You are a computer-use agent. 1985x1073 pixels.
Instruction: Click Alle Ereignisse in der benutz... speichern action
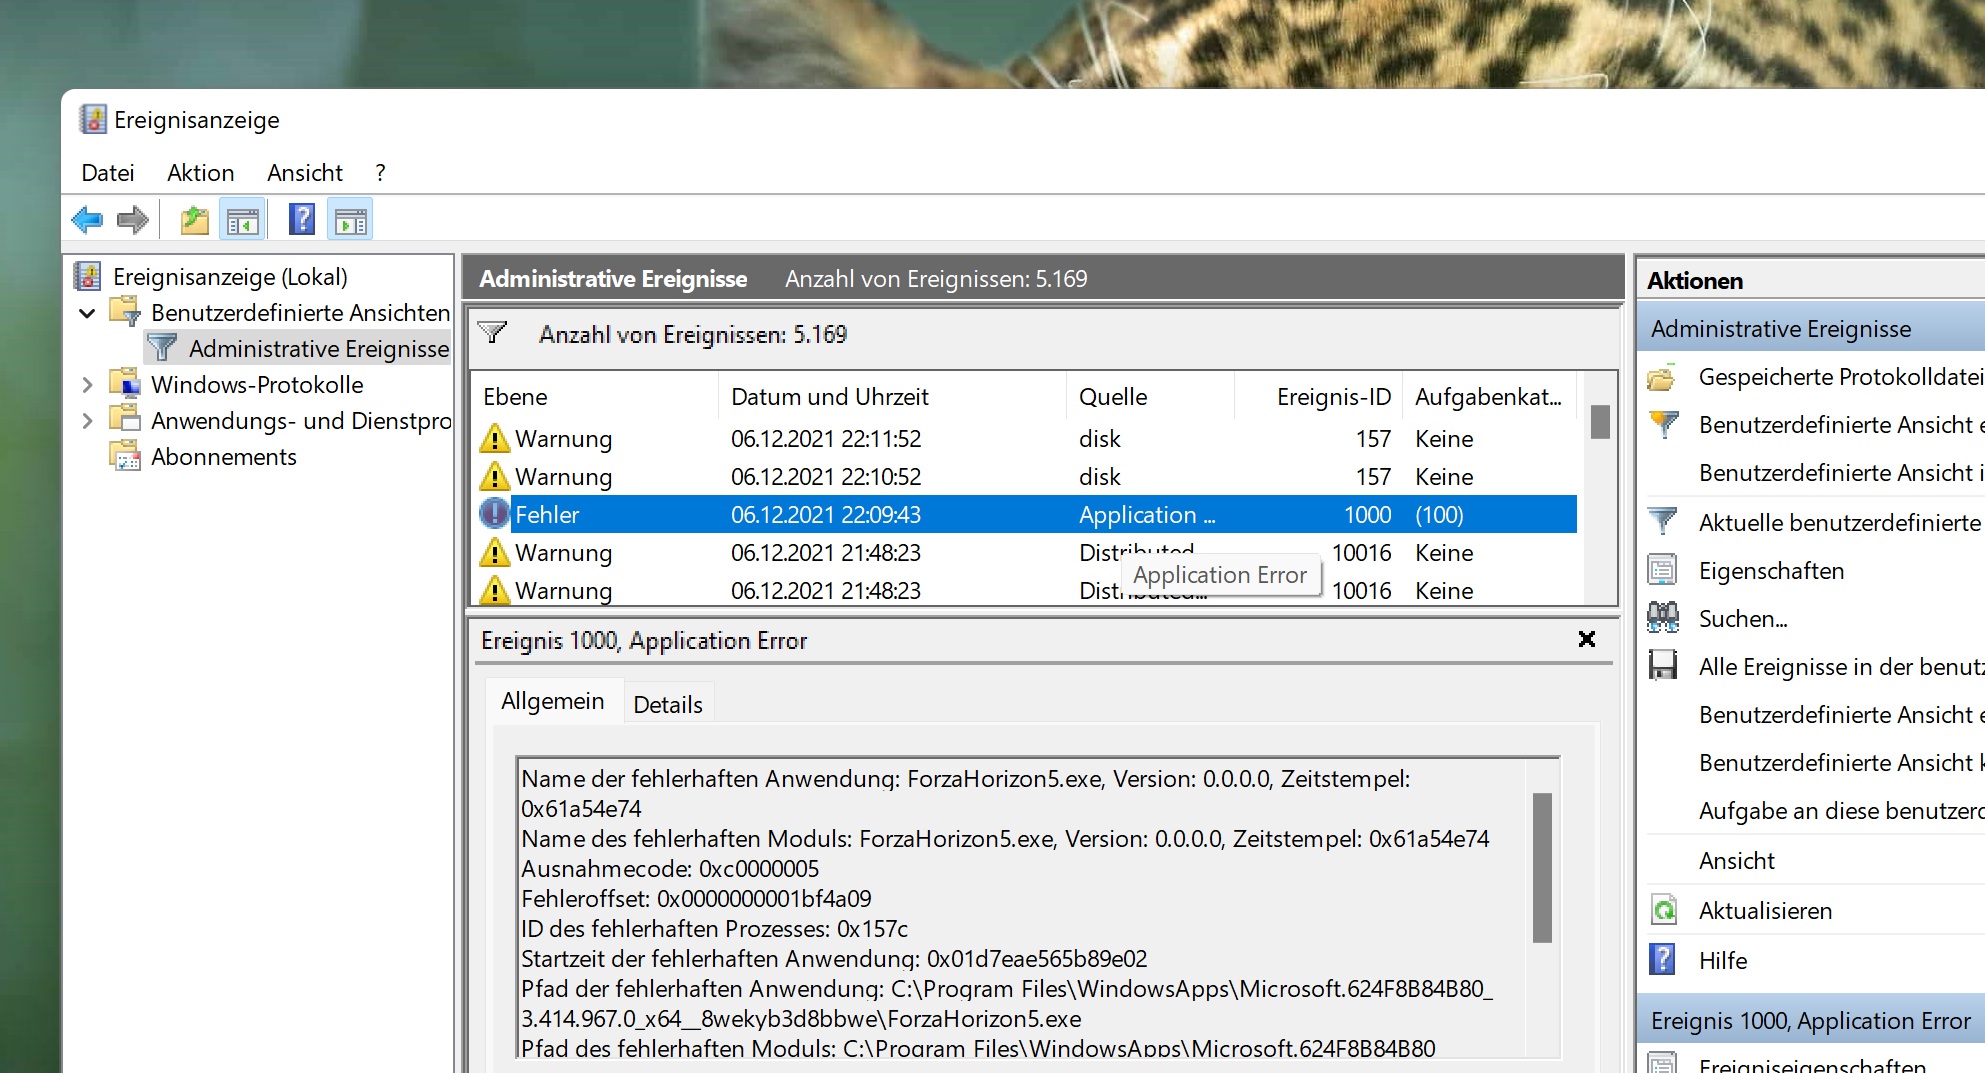pyautogui.click(x=1841, y=667)
